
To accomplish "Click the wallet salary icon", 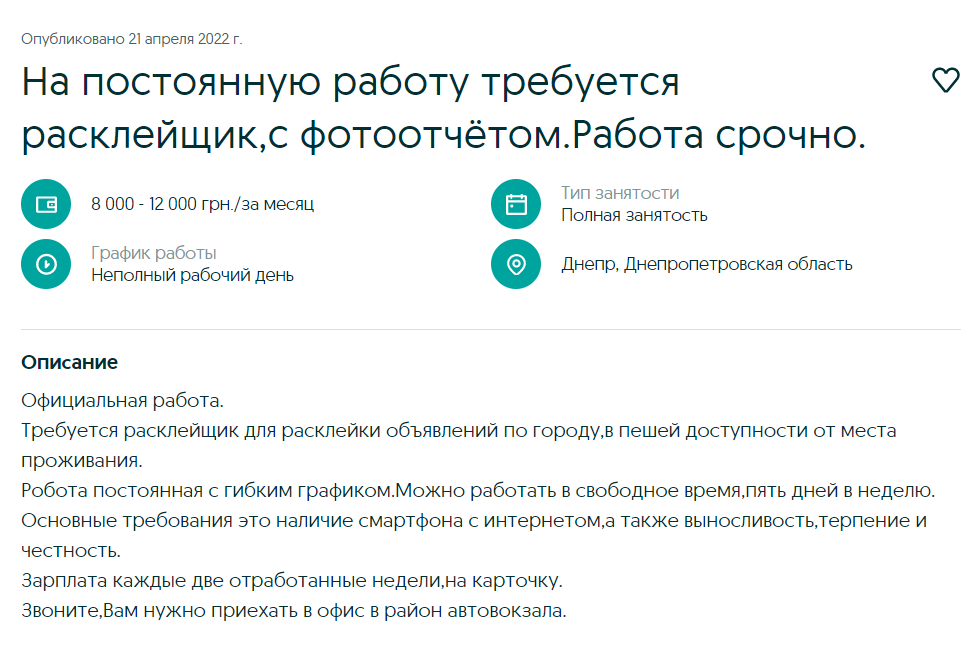I will [46, 204].
